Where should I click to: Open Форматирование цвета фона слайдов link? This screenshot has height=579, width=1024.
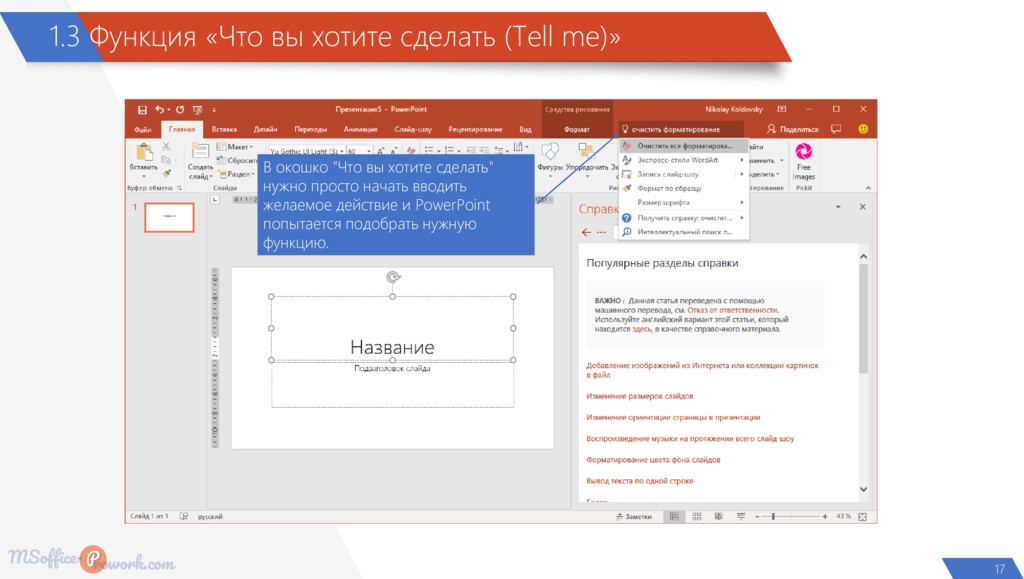[653, 460]
